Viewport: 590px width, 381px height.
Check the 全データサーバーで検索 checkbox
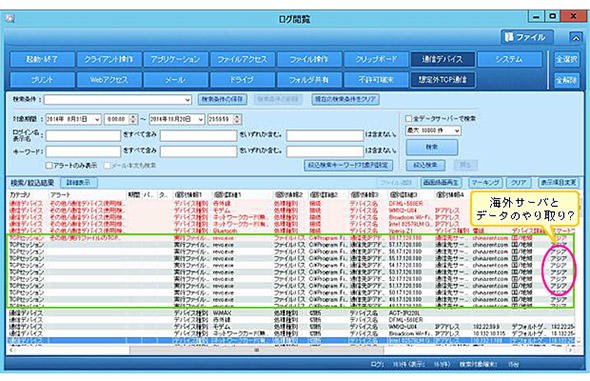pyautogui.click(x=409, y=118)
